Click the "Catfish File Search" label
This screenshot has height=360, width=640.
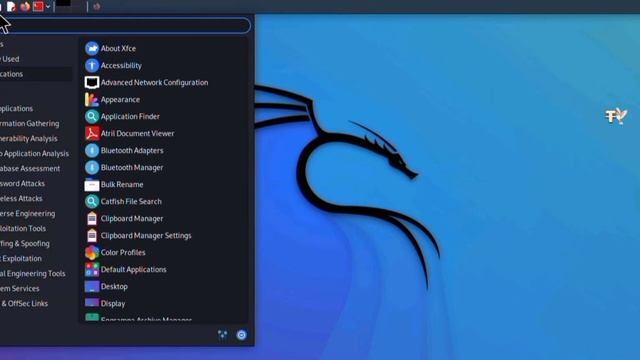[x=131, y=201]
